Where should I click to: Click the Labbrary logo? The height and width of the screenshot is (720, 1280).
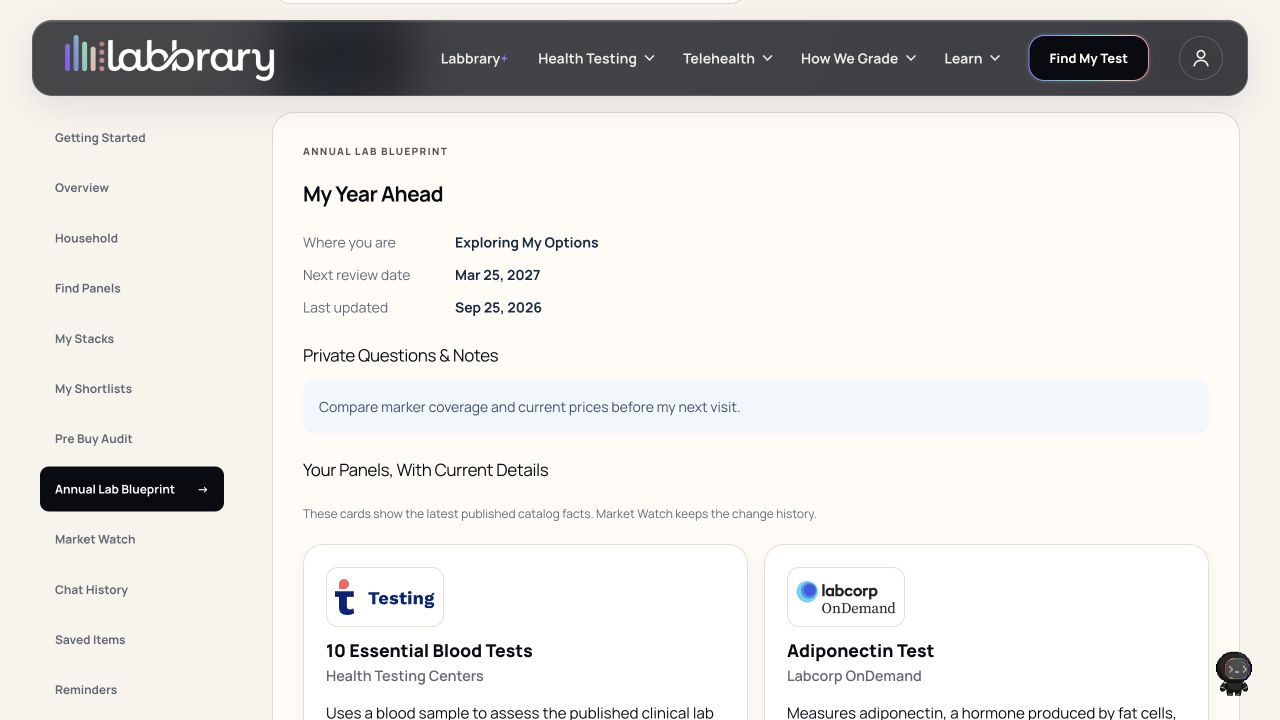(169, 58)
